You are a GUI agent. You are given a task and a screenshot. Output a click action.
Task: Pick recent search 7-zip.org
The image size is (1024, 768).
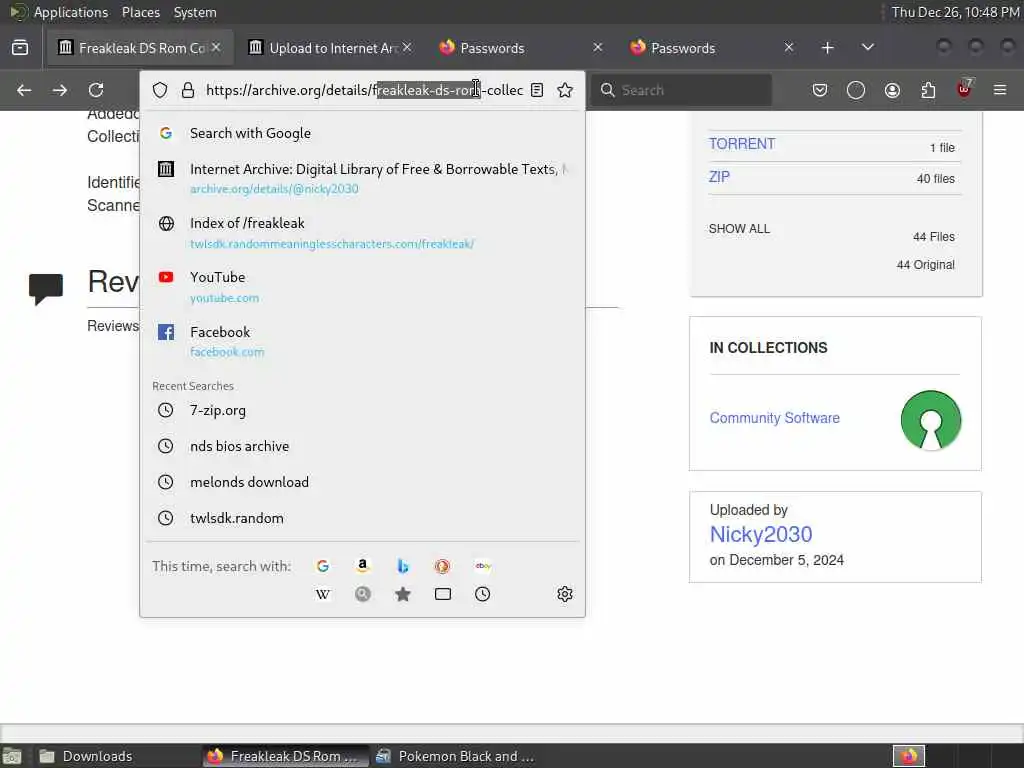click(x=362, y=410)
